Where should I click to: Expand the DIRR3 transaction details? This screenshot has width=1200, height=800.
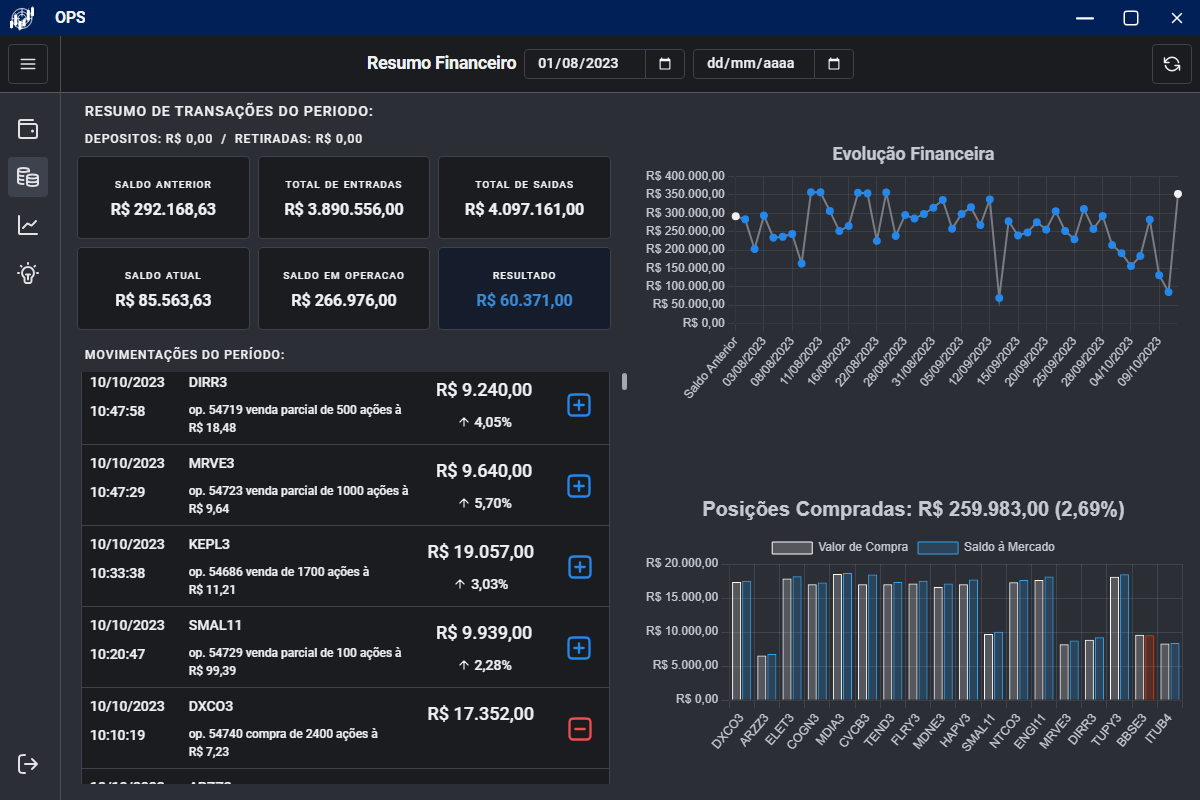579,405
